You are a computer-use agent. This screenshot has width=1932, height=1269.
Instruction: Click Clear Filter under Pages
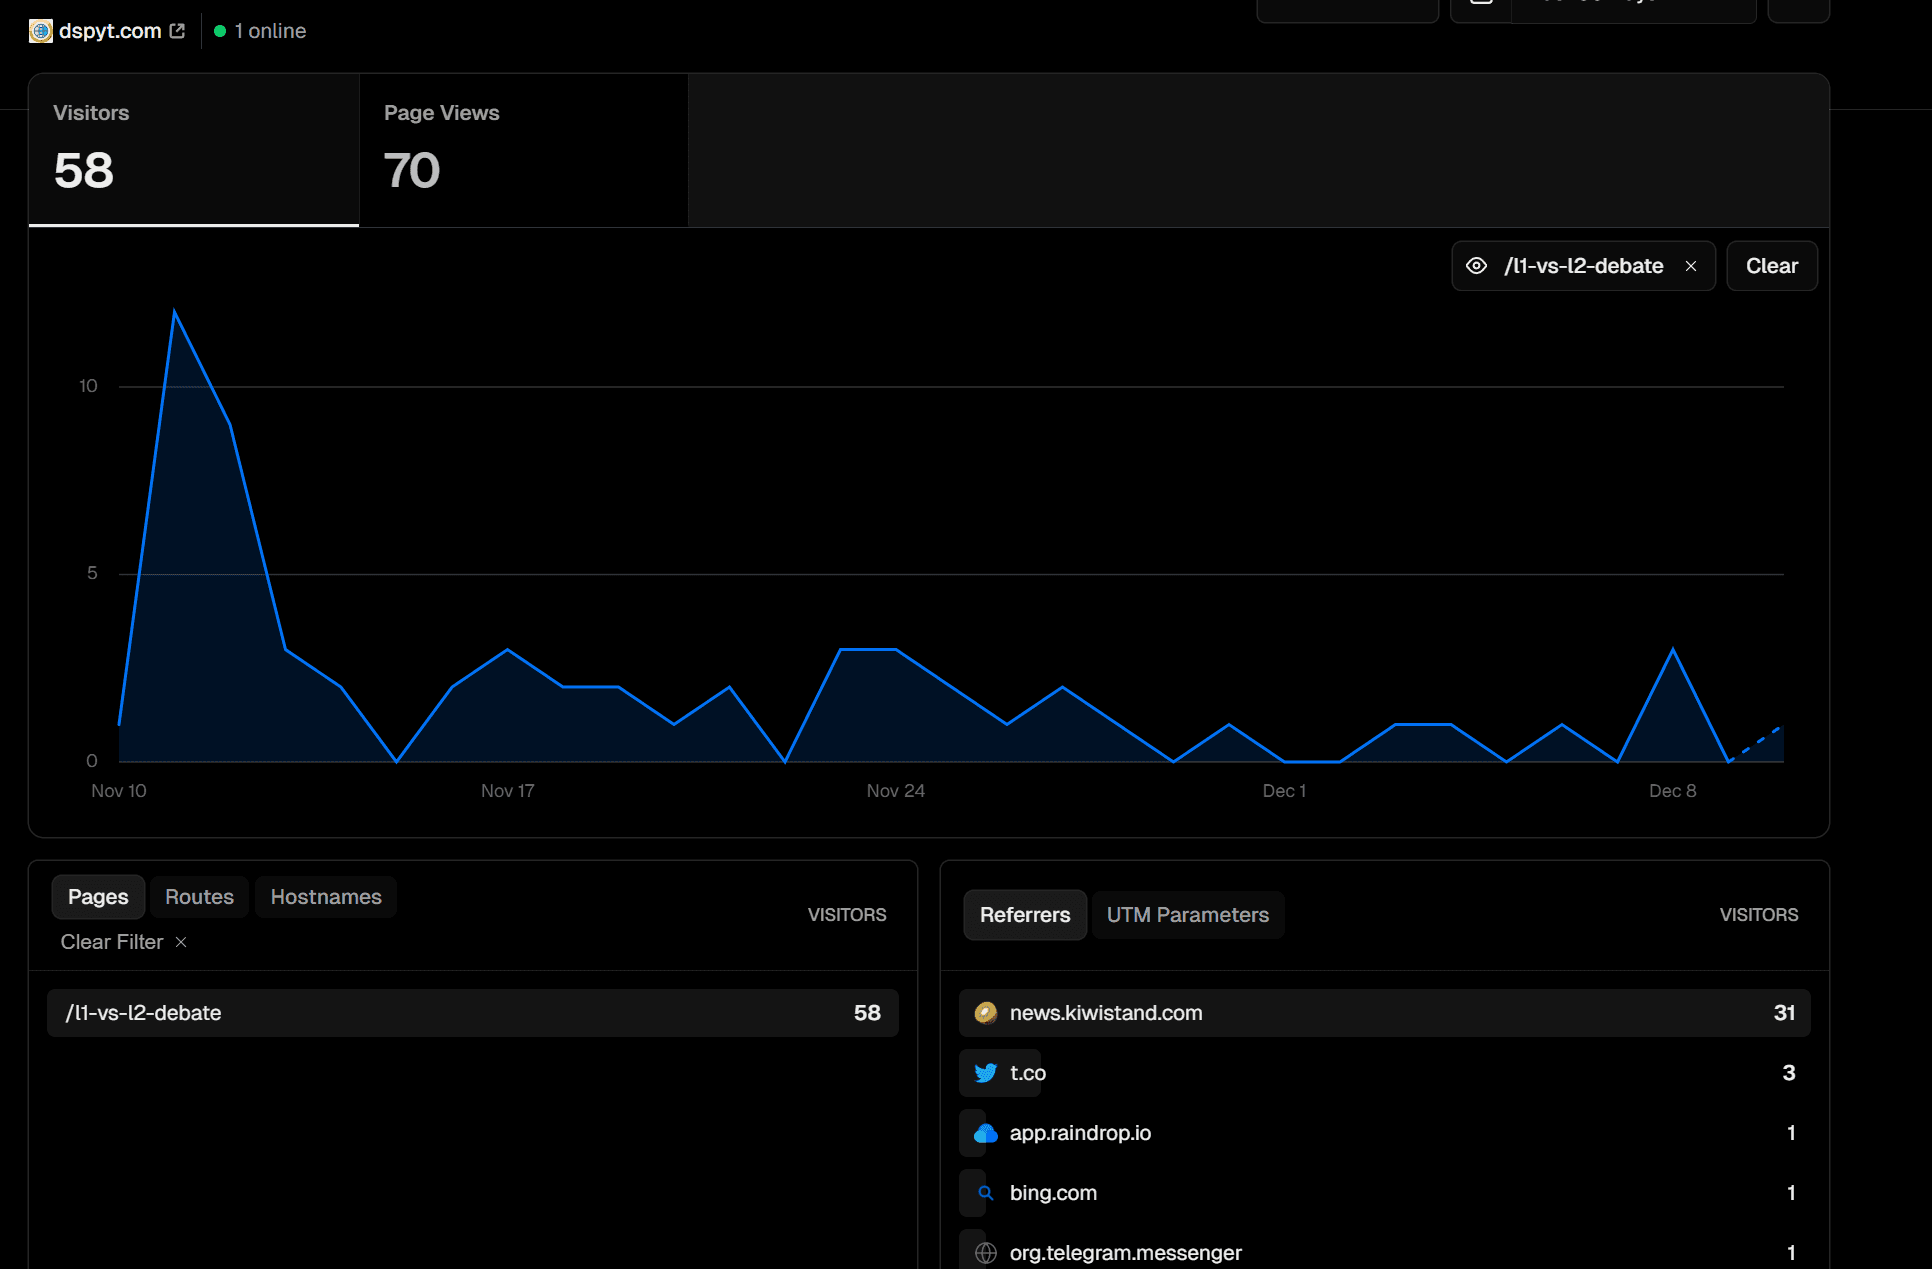[x=112, y=942]
